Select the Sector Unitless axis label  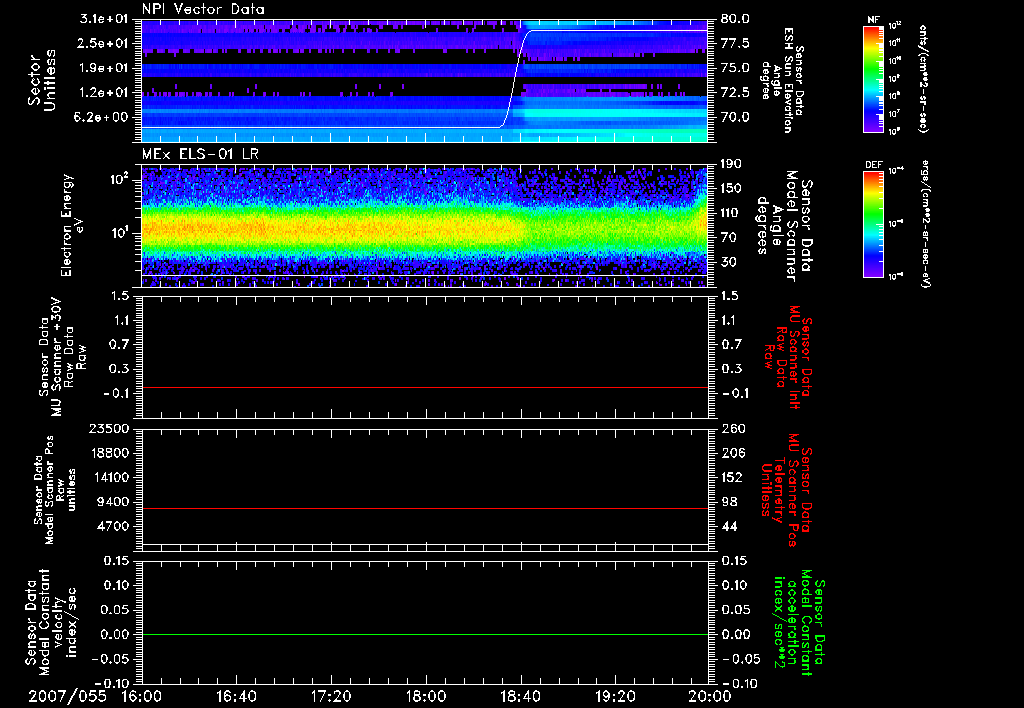tap(42, 78)
